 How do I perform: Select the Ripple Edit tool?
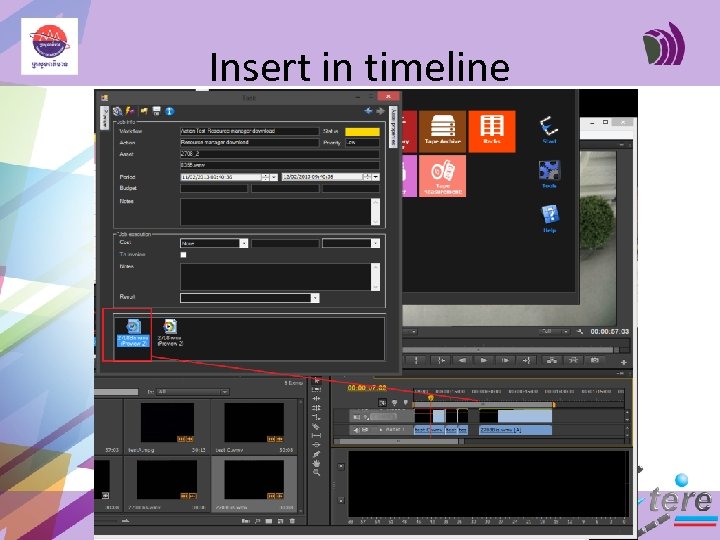pyautogui.click(x=316, y=399)
